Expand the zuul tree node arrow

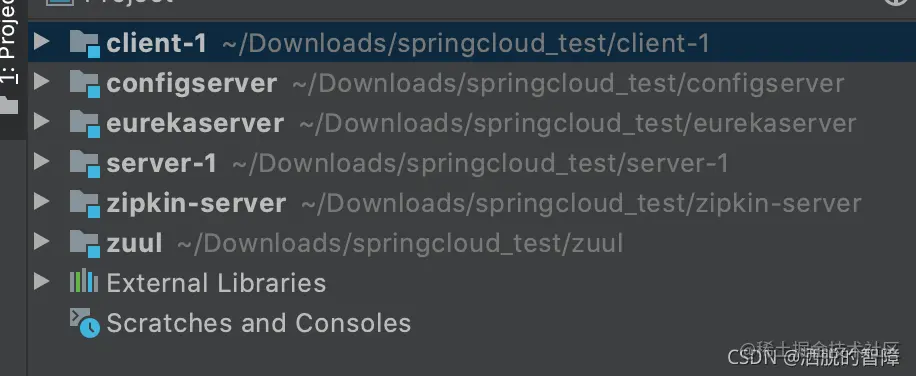point(41,241)
